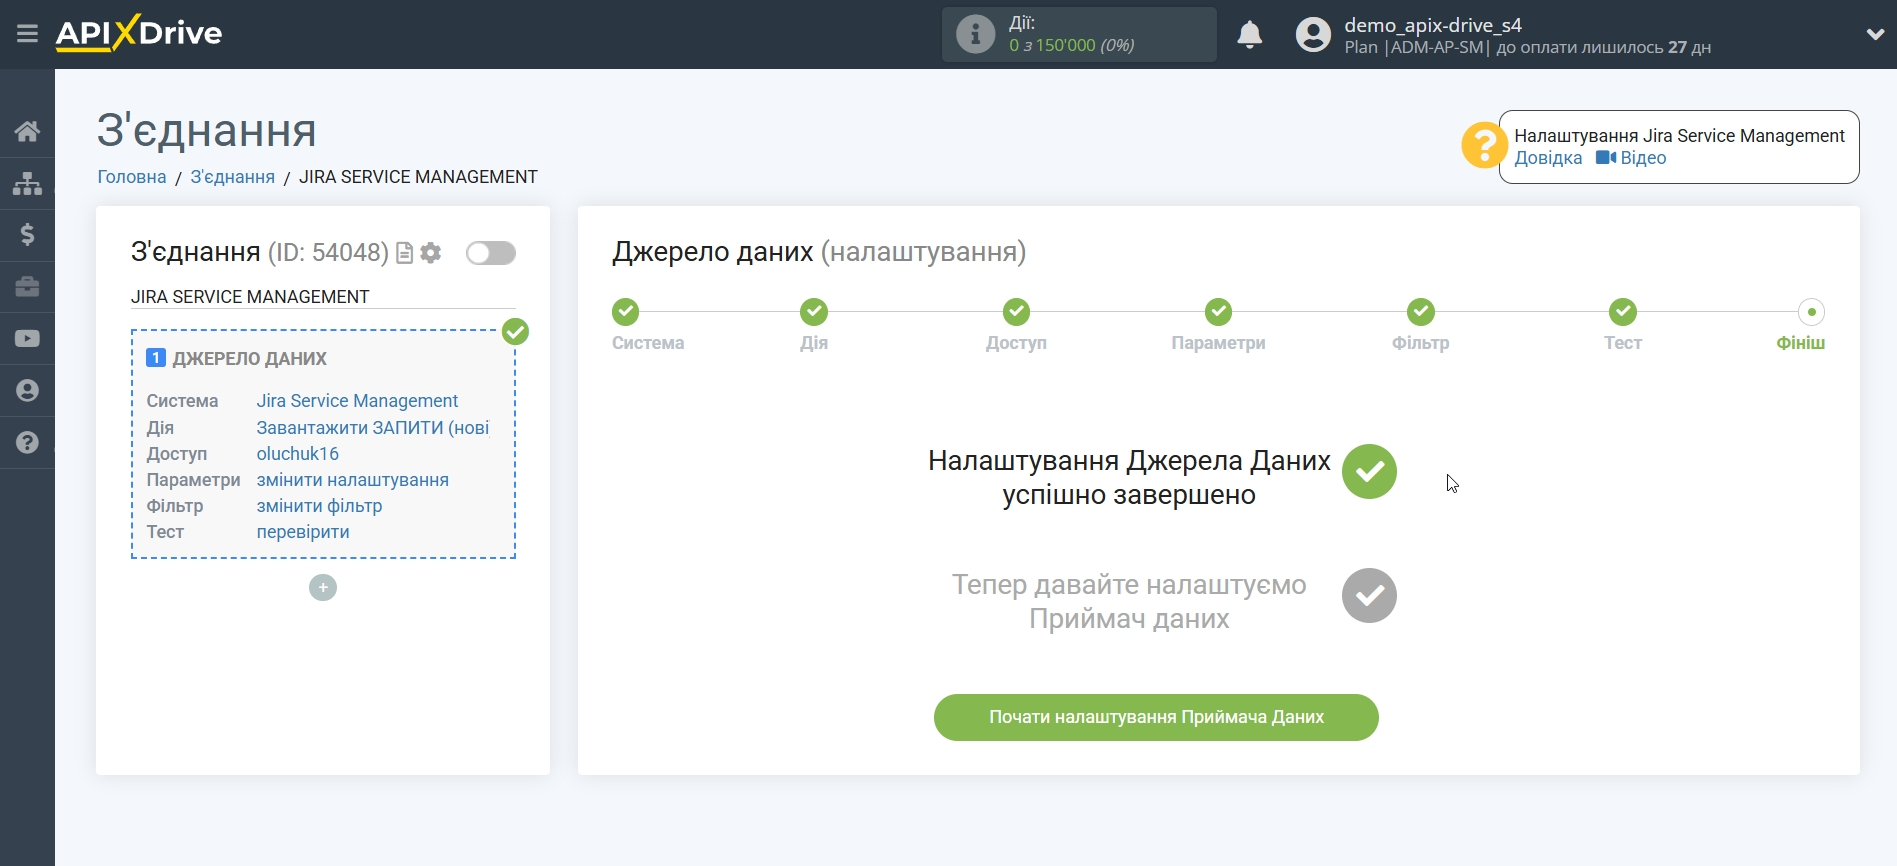Screen dimensions: 1897x866
Task: Open profile icon in sidebar
Action: pos(27,391)
